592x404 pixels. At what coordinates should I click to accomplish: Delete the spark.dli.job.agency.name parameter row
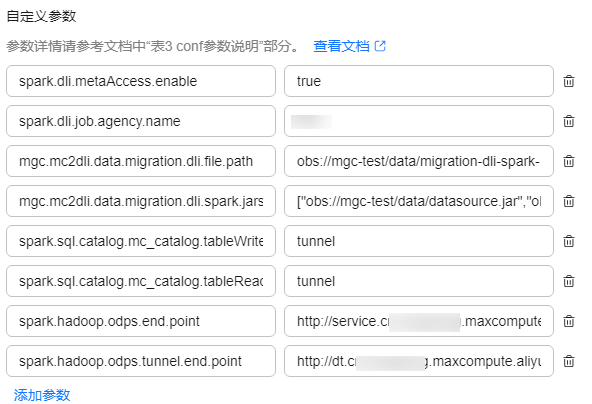[x=569, y=121]
